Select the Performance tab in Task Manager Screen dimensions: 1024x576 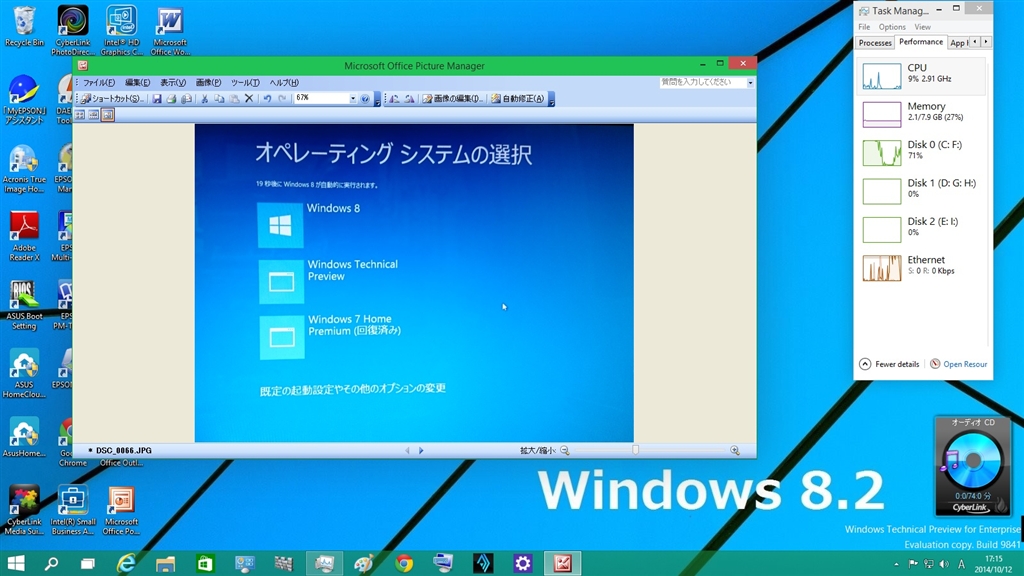pos(921,42)
